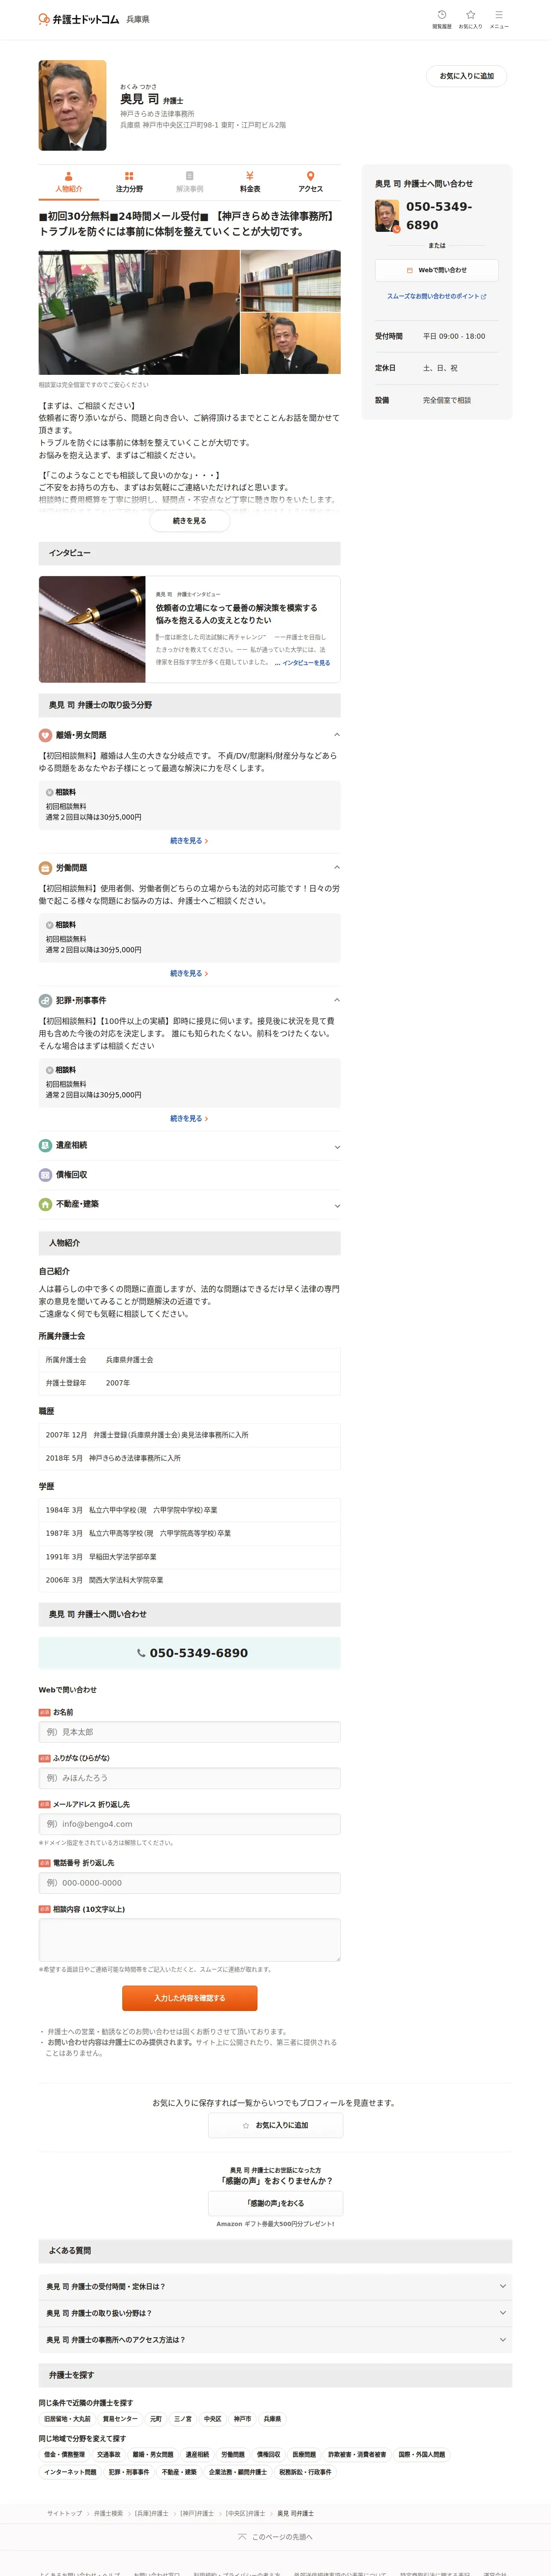Select the 三ノ宮 tag

coord(183,2419)
